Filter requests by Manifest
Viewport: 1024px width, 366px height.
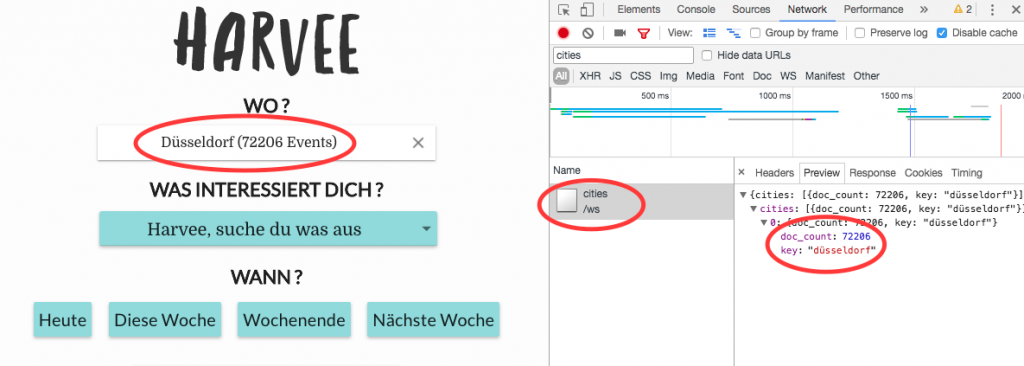tap(825, 76)
